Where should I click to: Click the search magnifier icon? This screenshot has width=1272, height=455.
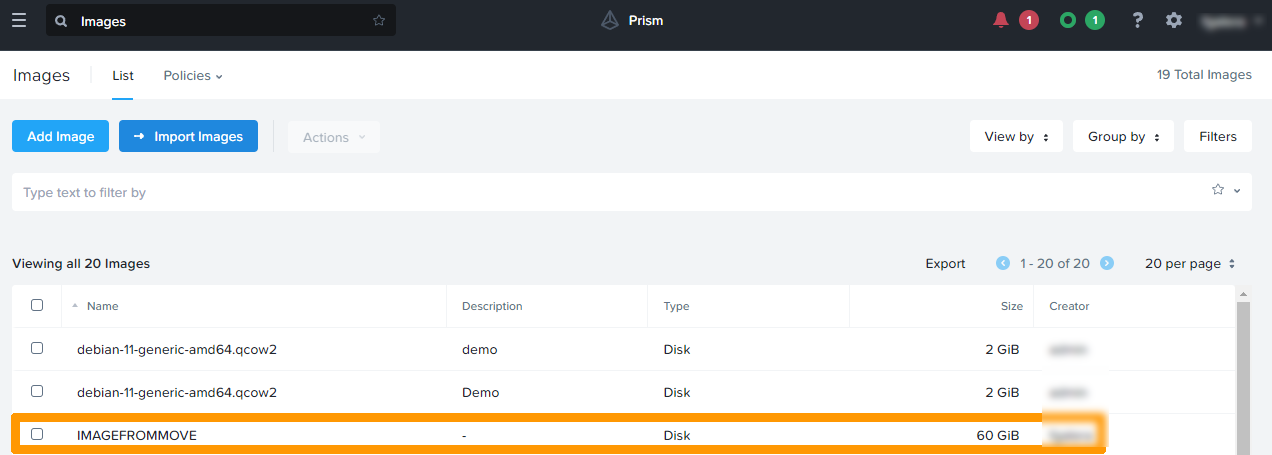(61, 21)
